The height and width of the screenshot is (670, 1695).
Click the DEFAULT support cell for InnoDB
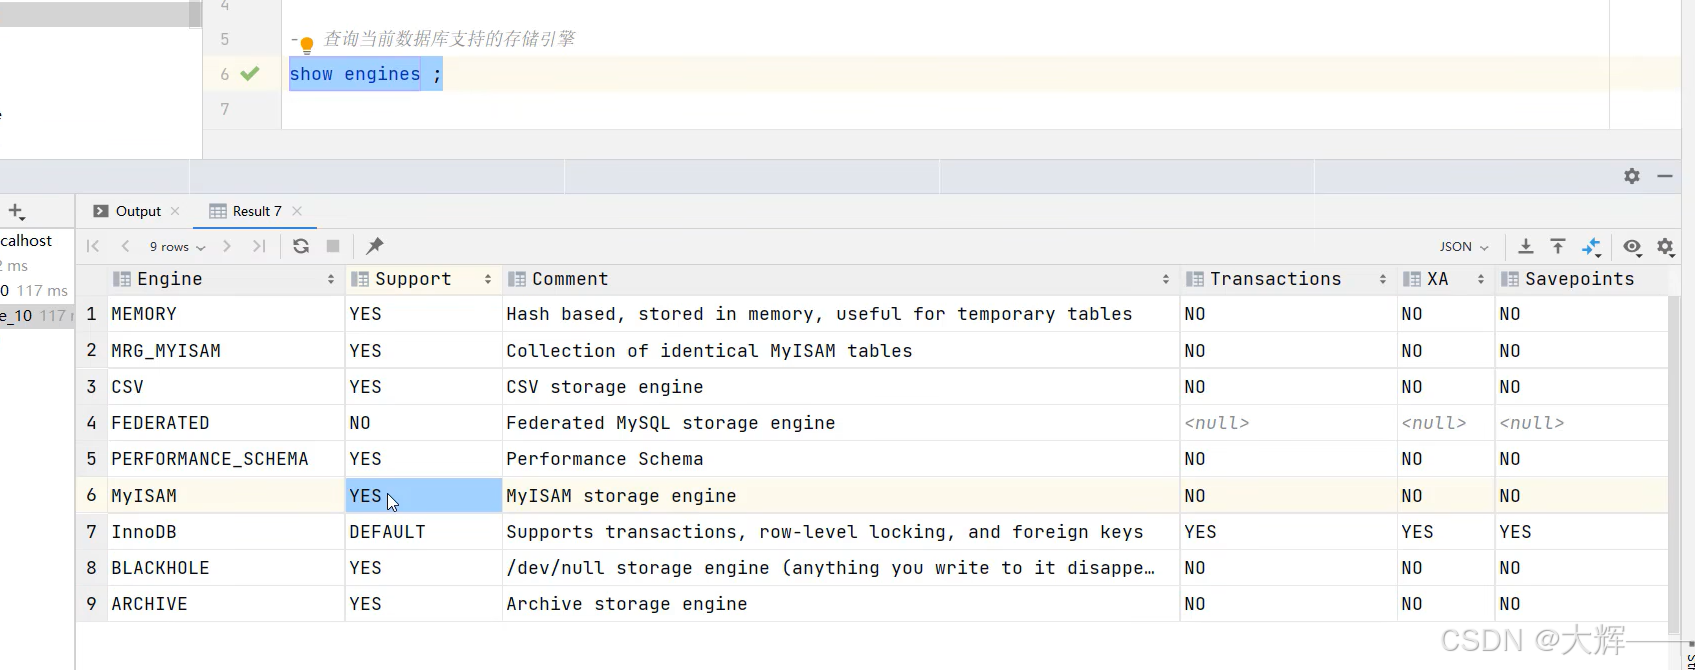click(423, 532)
